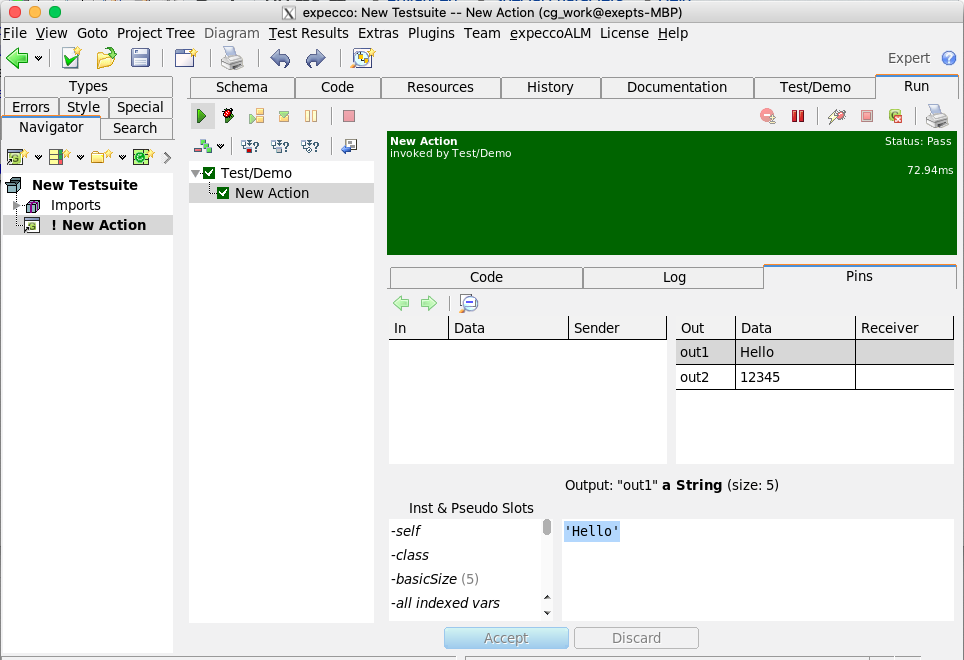The width and height of the screenshot is (964, 660).
Task: Click the printer icon in Run toolbar
Action: 937,117
